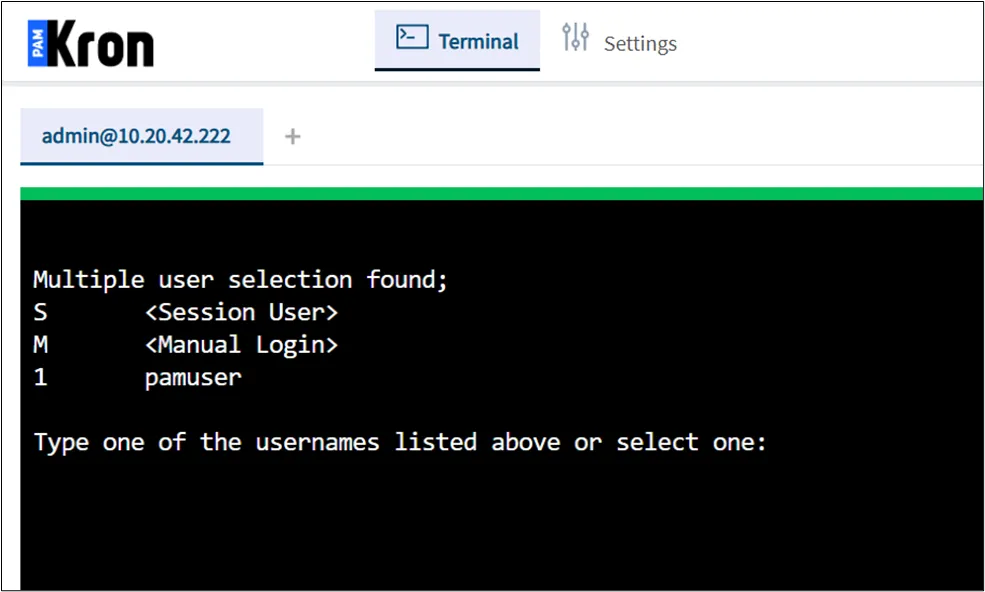Screen dimensions: 985x592
Task: Click the username prompt line in terminal
Action: [400, 442]
